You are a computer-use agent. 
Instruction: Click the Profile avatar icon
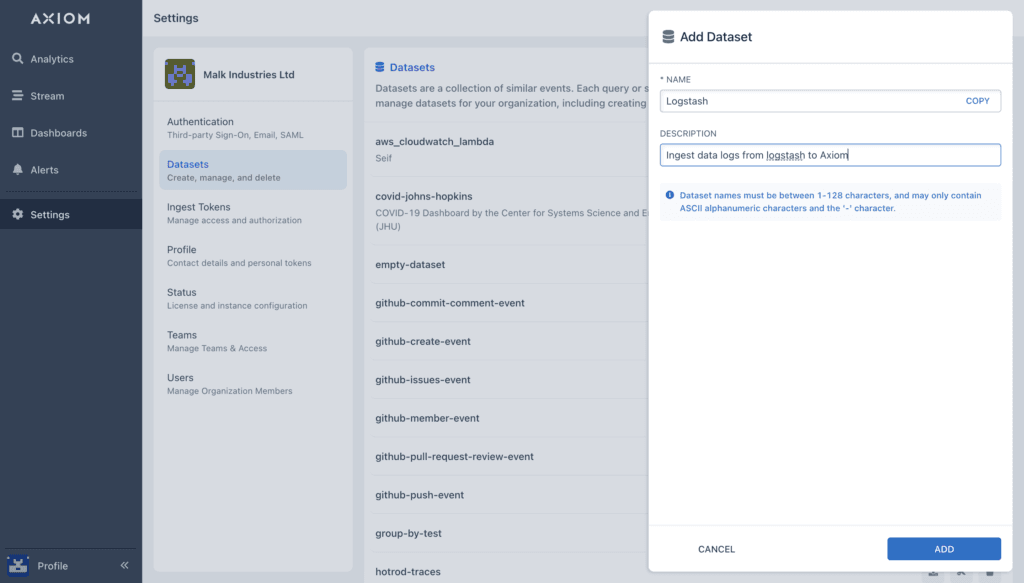click(x=18, y=565)
